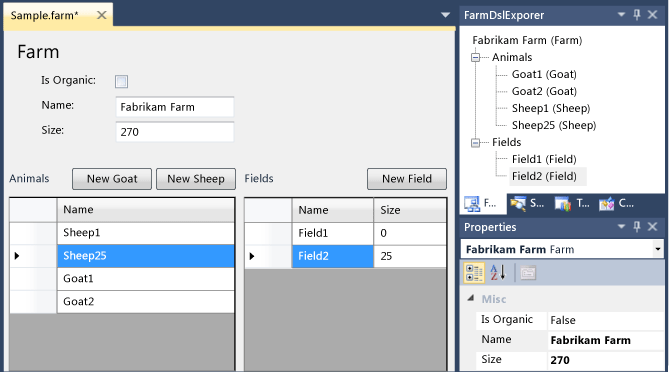Image resolution: width=669 pixels, height=372 pixels.
Task: Select Fabrikam Farm (Farm) root node
Action: point(527,41)
